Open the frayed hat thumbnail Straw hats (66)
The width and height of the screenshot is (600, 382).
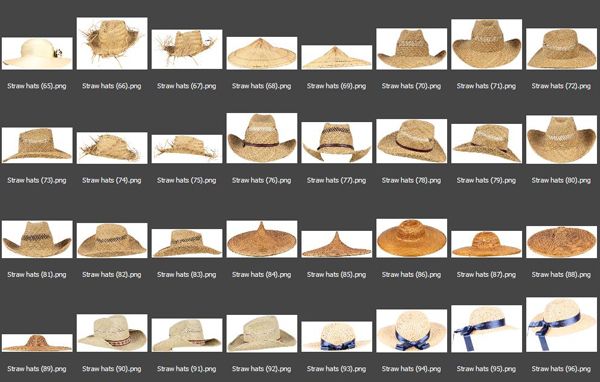112,43
